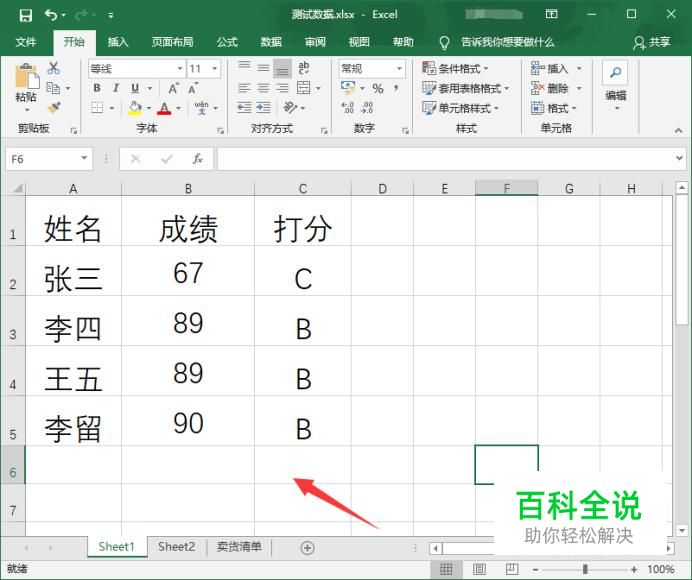Increase decimal places
Image resolution: width=692 pixels, height=580 pixels.
click(x=348, y=107)
